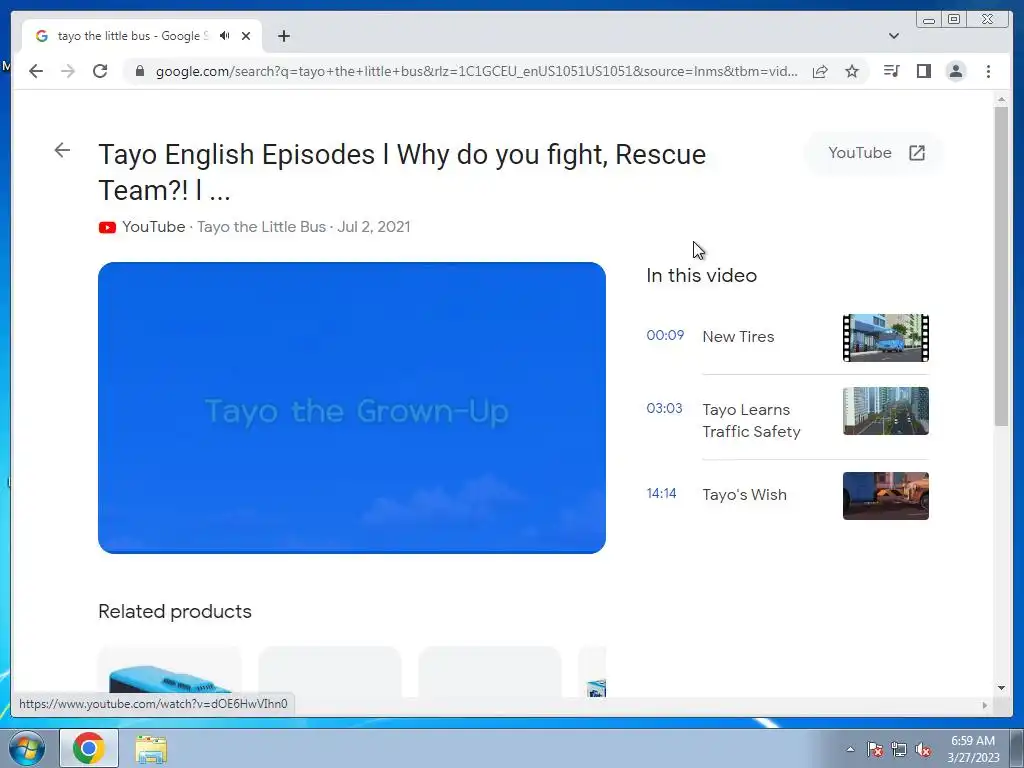Open the Traffic Safety chapter thumbnail
The width and height of the screenshot is (1024, 768).
point(886,411)
